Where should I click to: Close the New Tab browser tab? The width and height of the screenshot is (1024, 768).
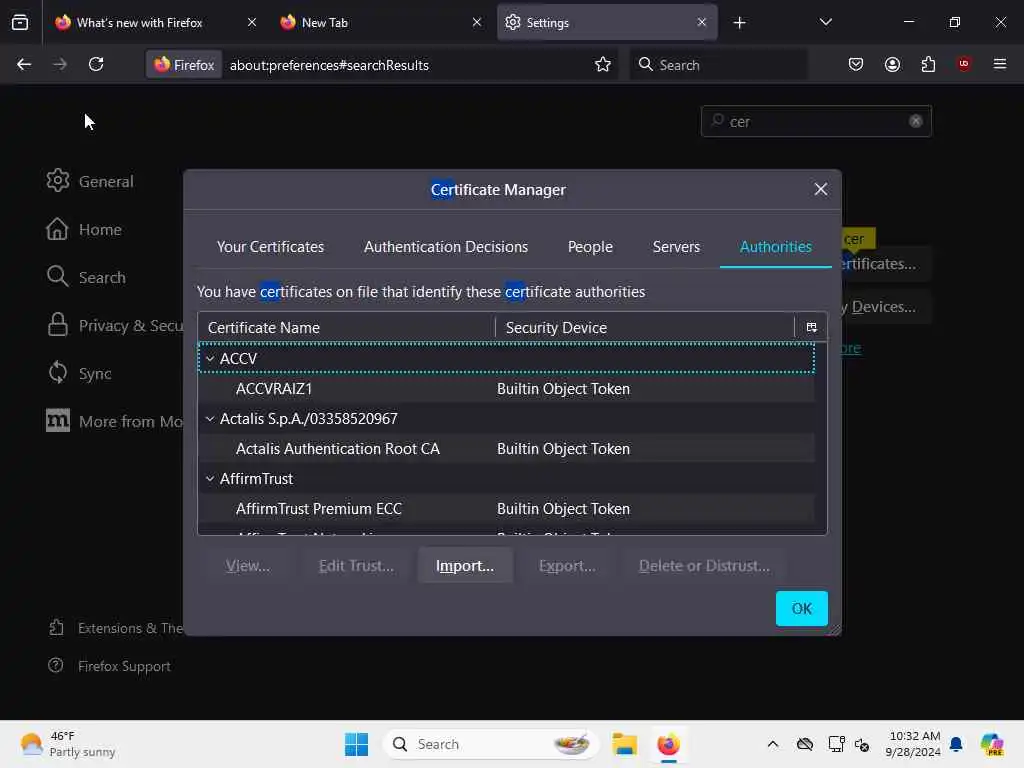coord(477,22)
